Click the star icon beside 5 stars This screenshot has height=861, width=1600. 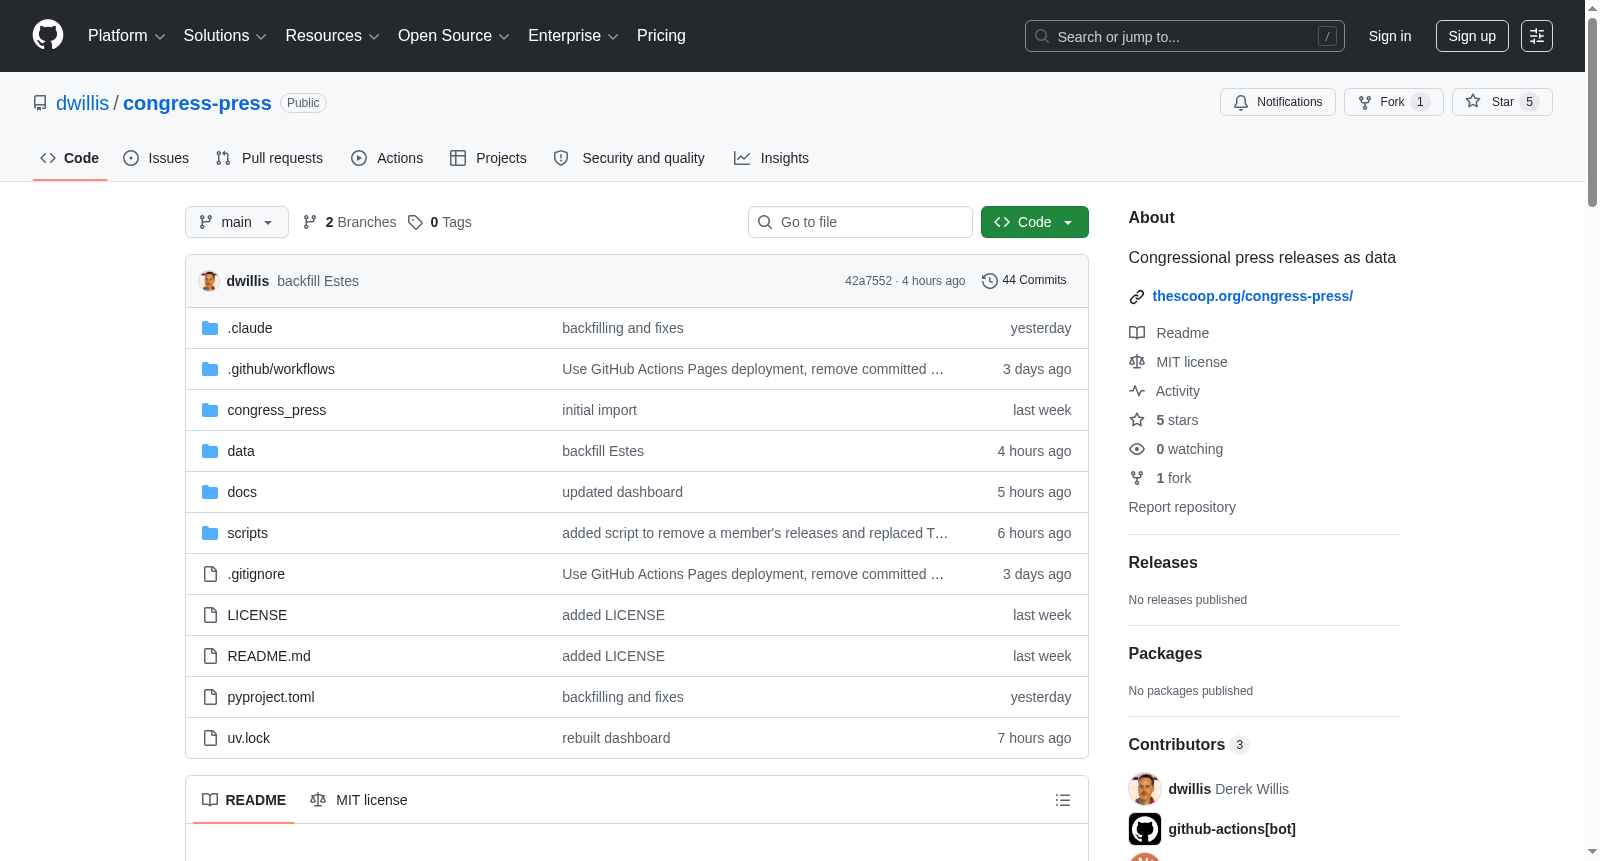[1137, 420]
